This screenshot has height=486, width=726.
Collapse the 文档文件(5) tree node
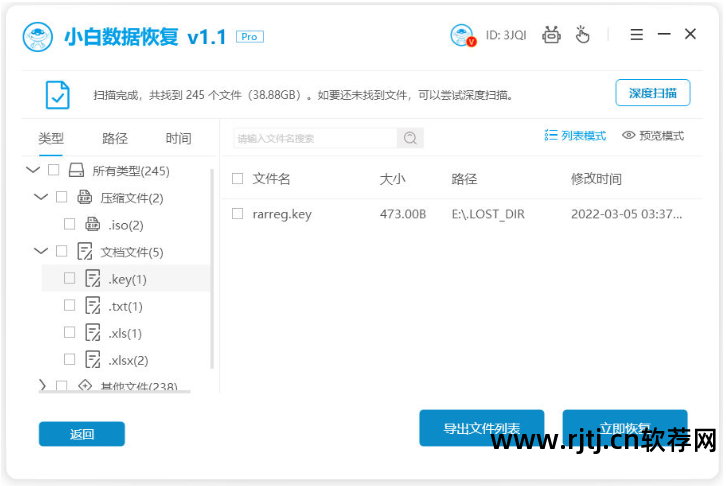41,251
